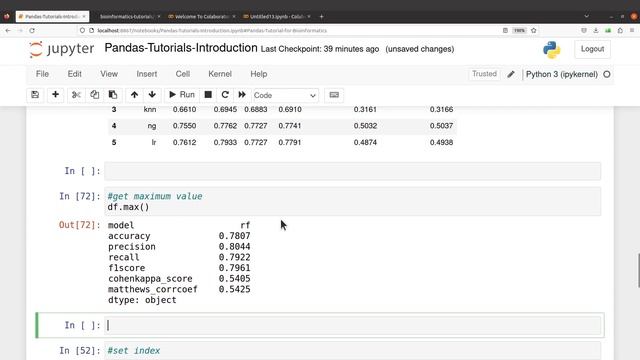Open a new browser tab
Screen dimensions: 640x360
pos(322,16)
